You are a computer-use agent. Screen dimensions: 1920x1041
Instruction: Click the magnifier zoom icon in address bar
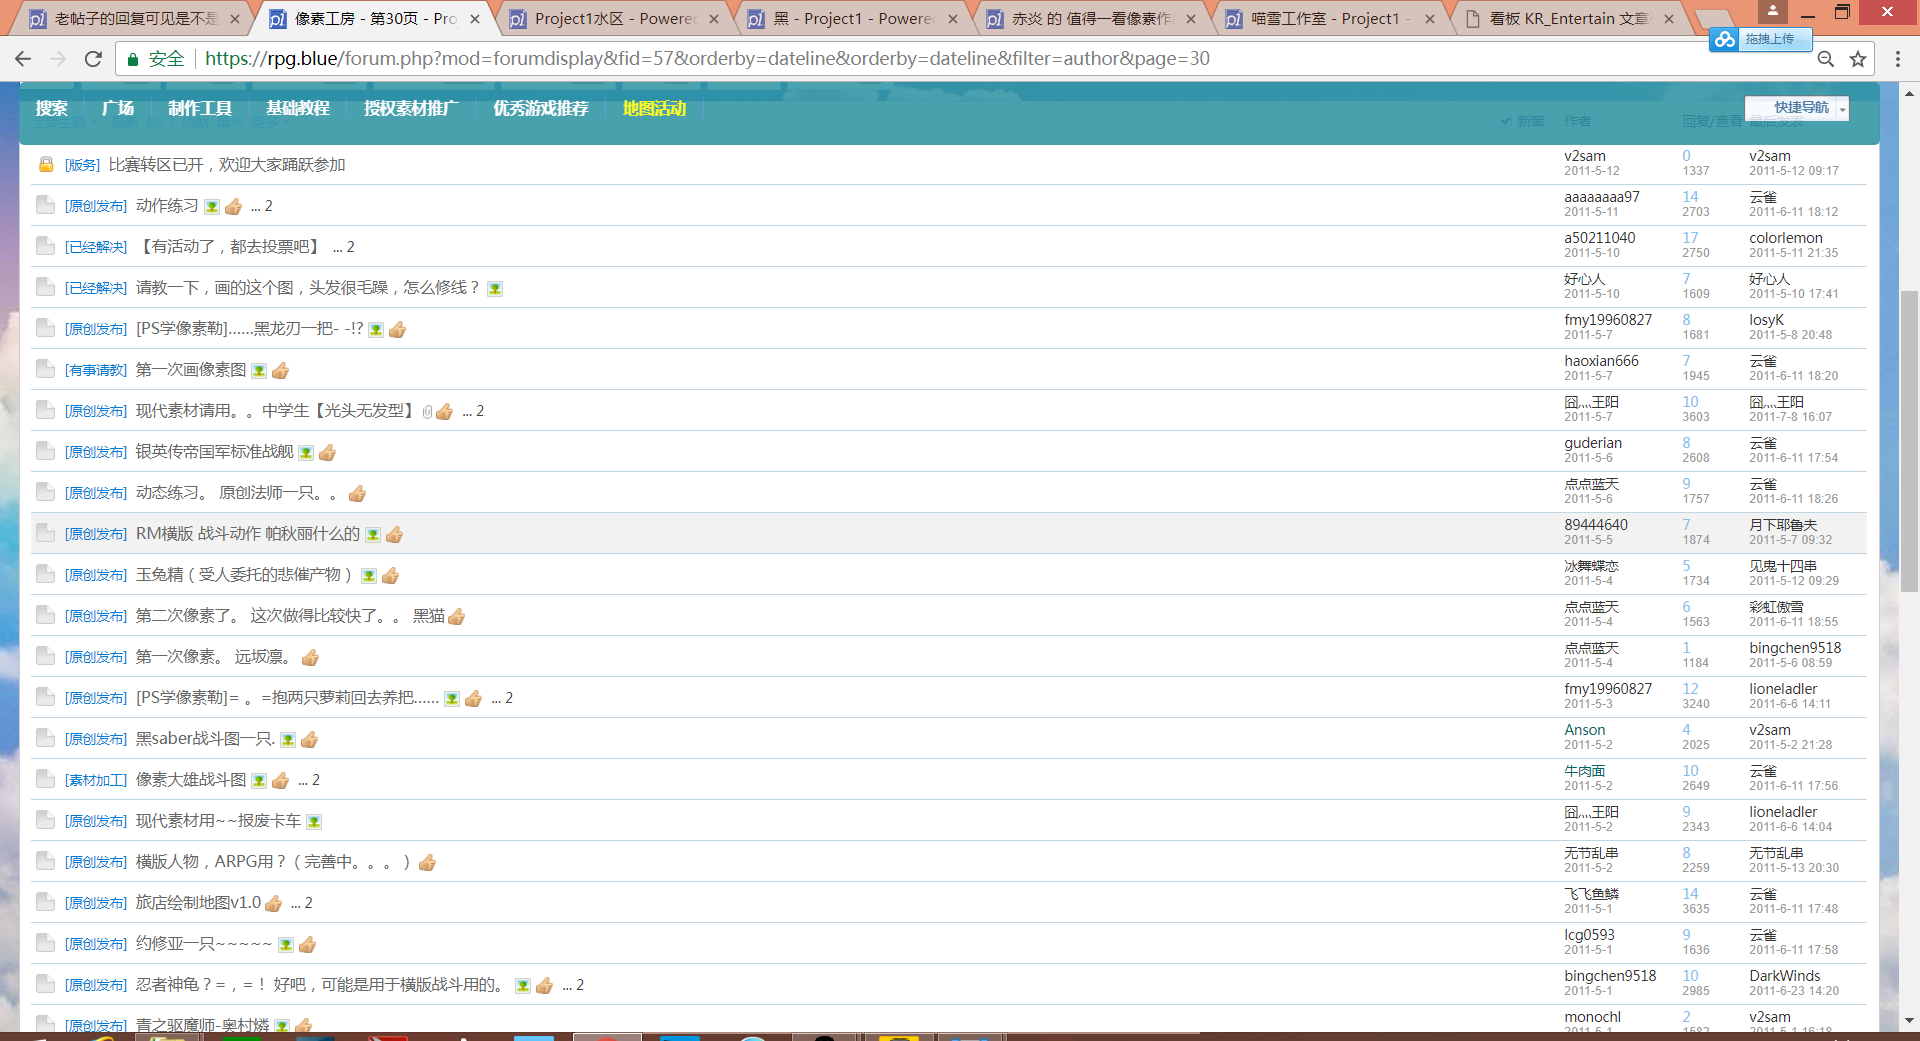click(1825, 59)
